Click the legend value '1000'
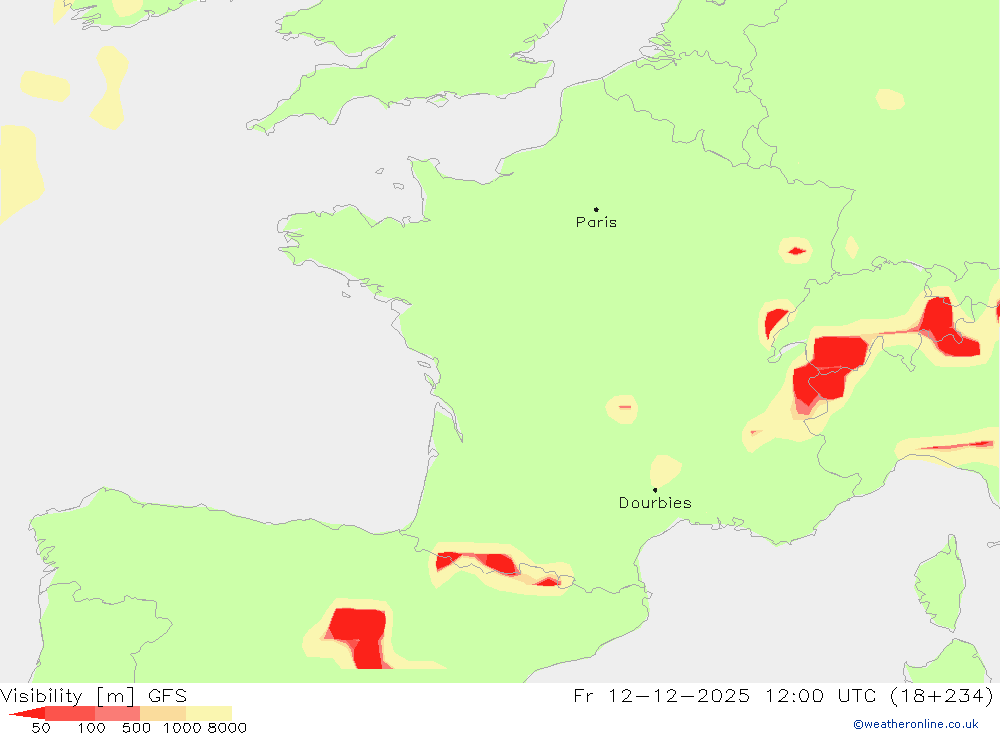 pyautogui.click(x=182, y=728)
